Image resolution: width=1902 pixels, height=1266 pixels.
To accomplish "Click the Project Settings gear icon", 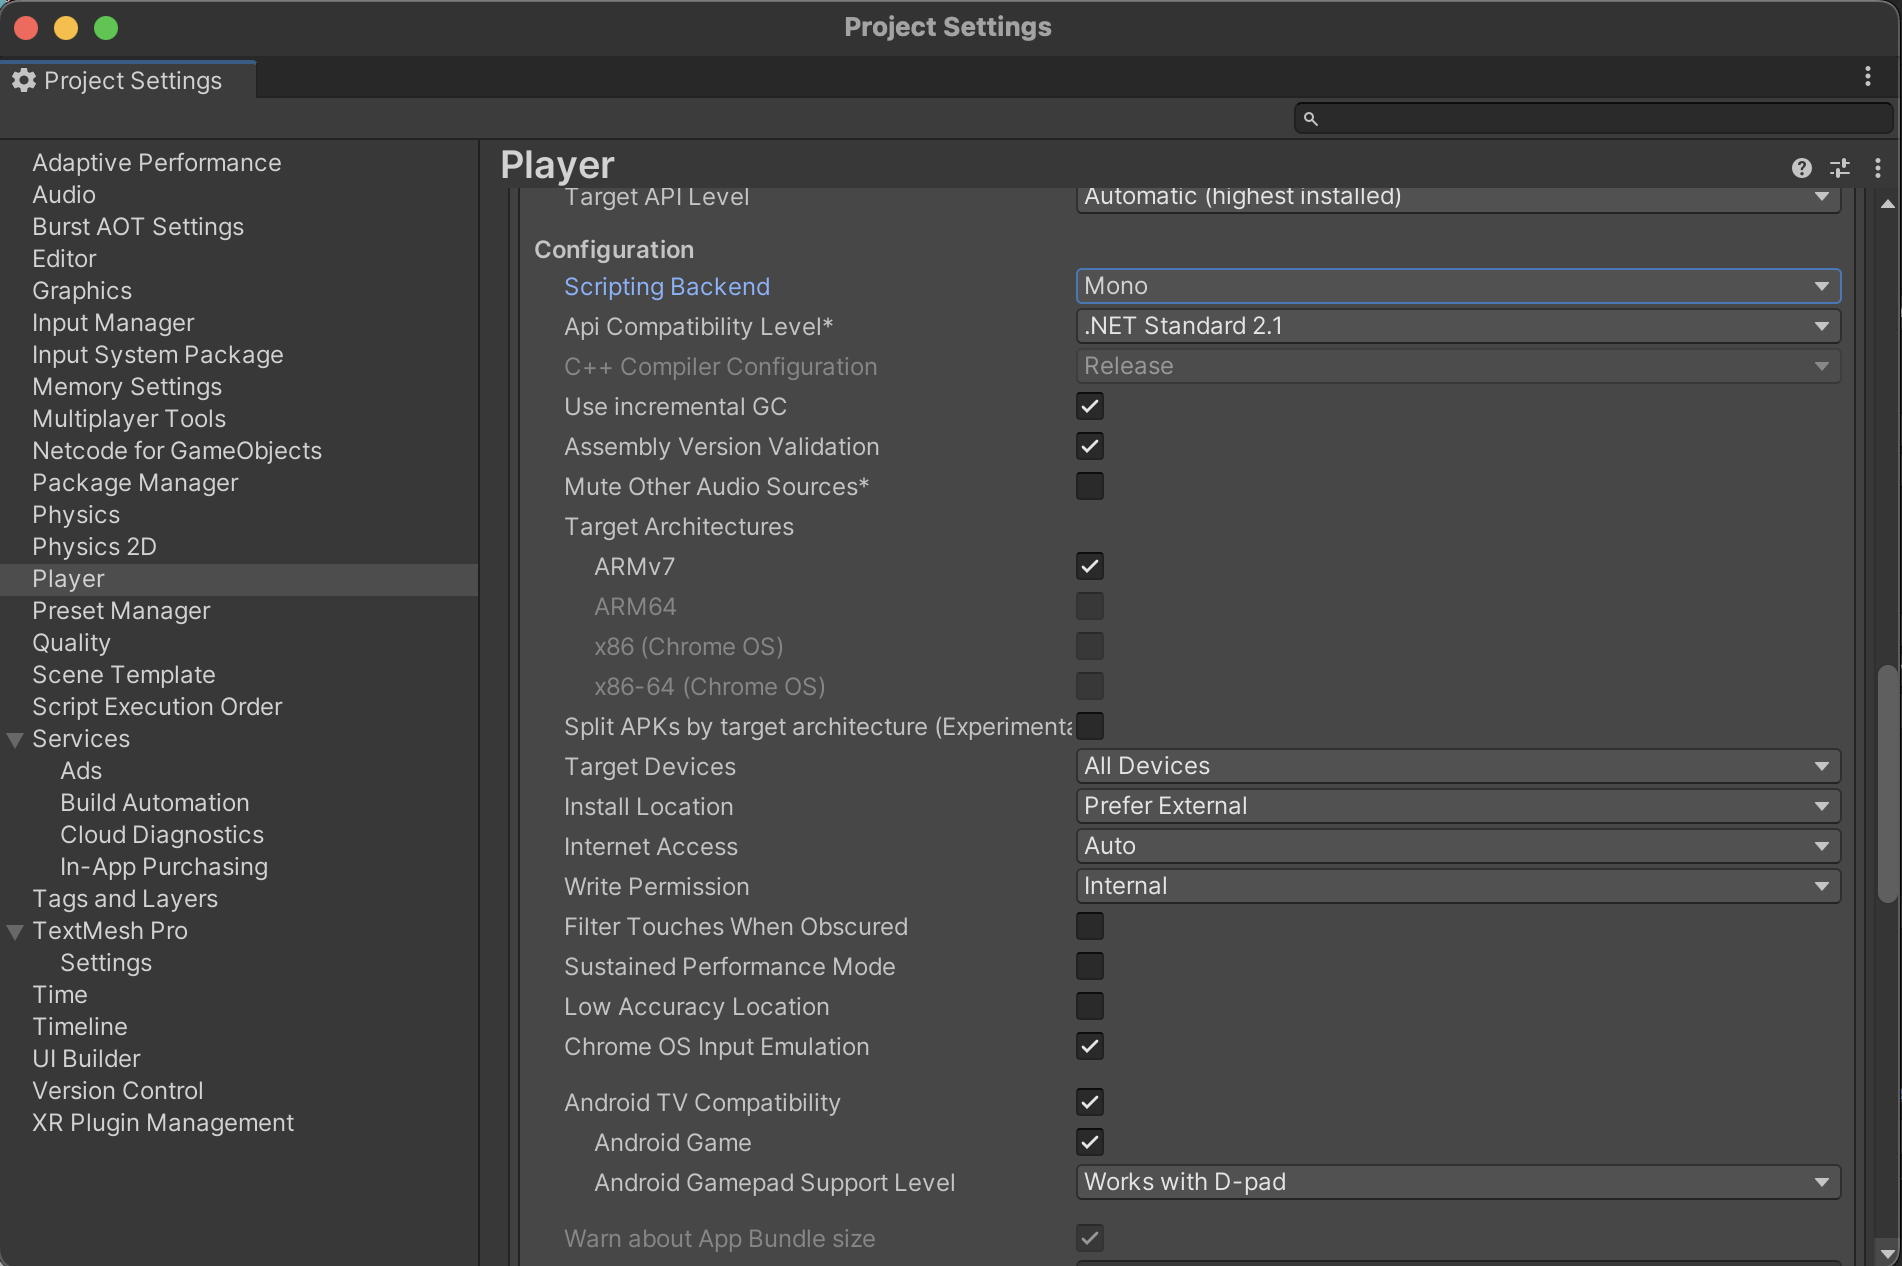I will (24, 80).
